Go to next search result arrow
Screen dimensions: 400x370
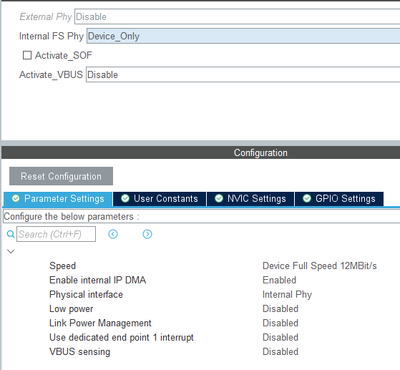(147, 234)
